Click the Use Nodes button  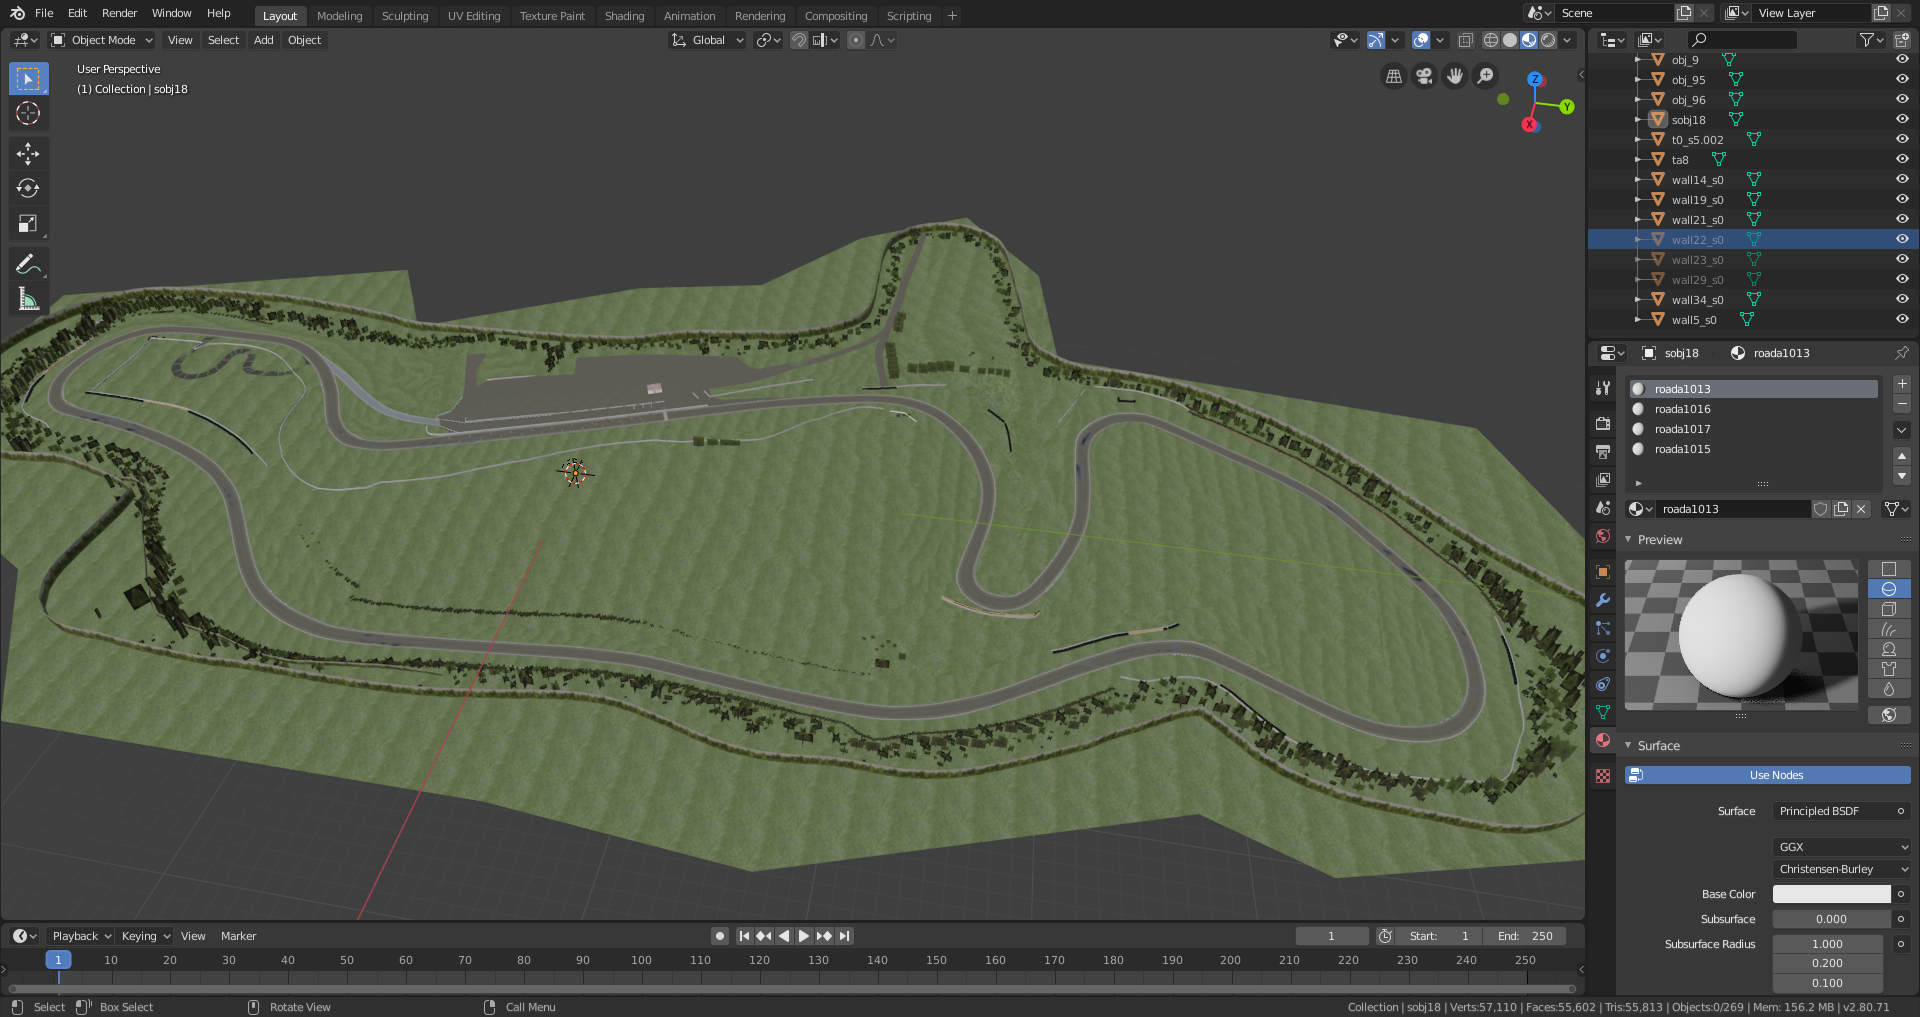point(1776,775)
